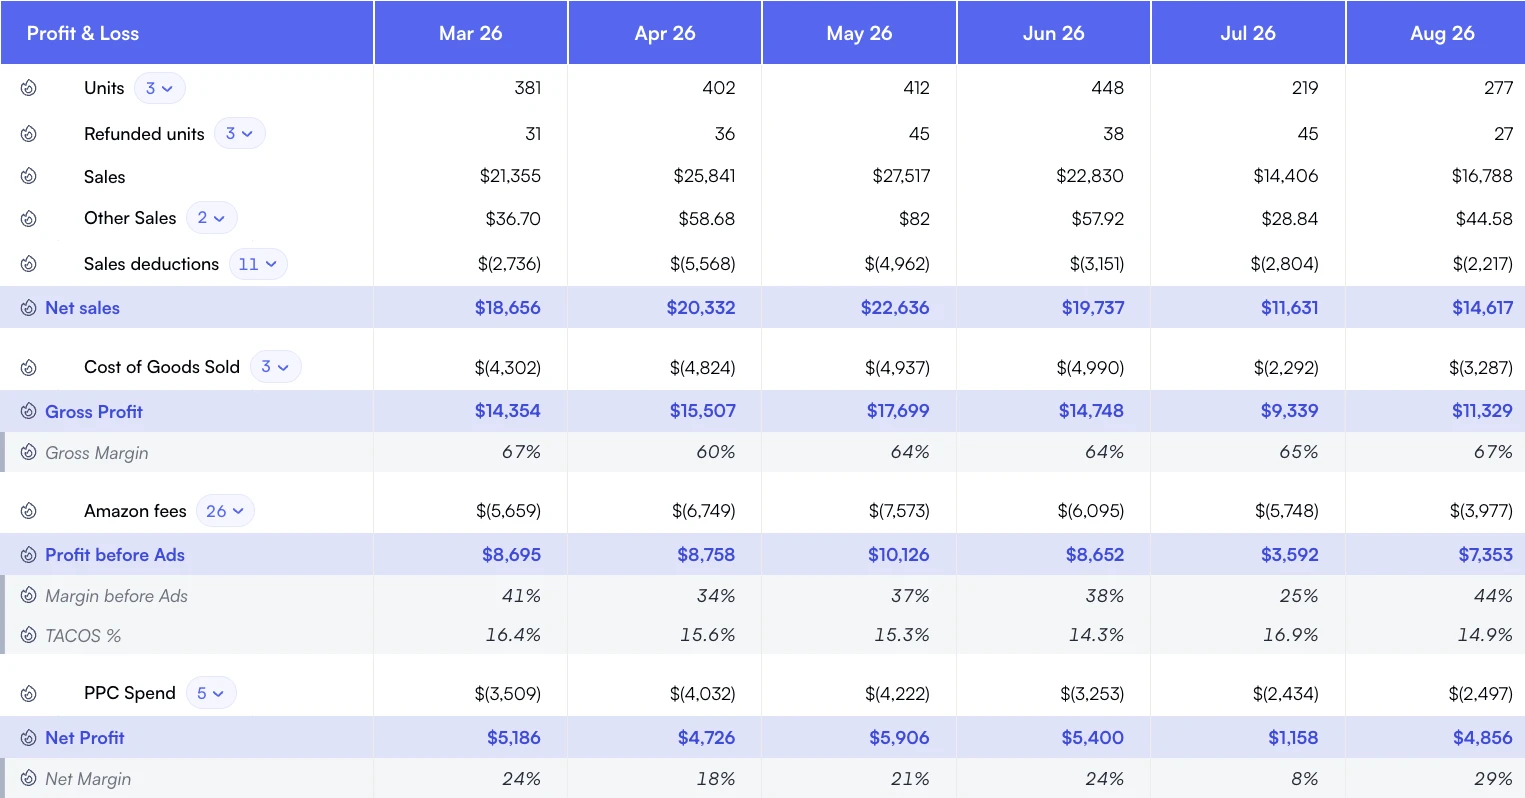The image size is (1525, 798).
Task: Expand the Sales deductions 11-item breakdown
Action: tap(258, 264)
